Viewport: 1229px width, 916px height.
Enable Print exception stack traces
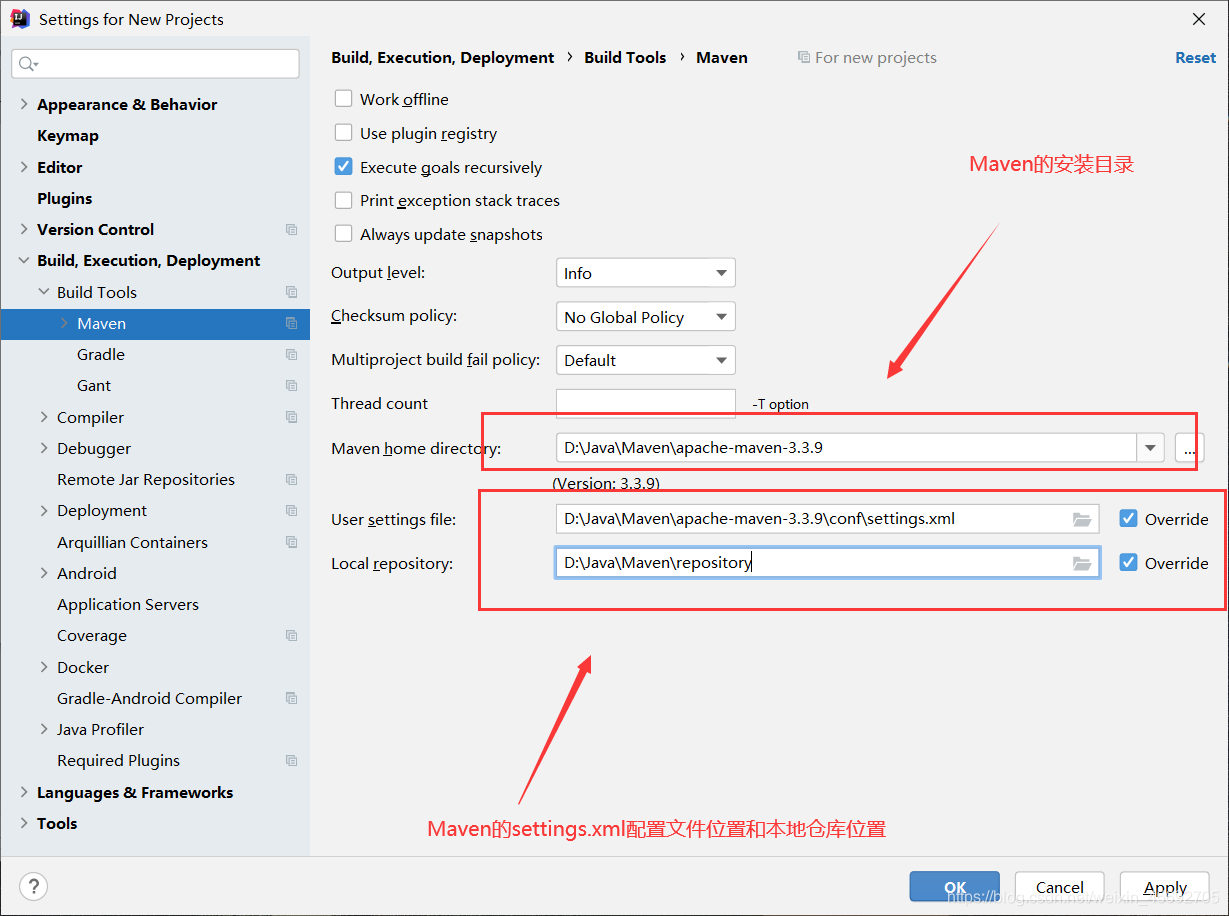(343, 200)
